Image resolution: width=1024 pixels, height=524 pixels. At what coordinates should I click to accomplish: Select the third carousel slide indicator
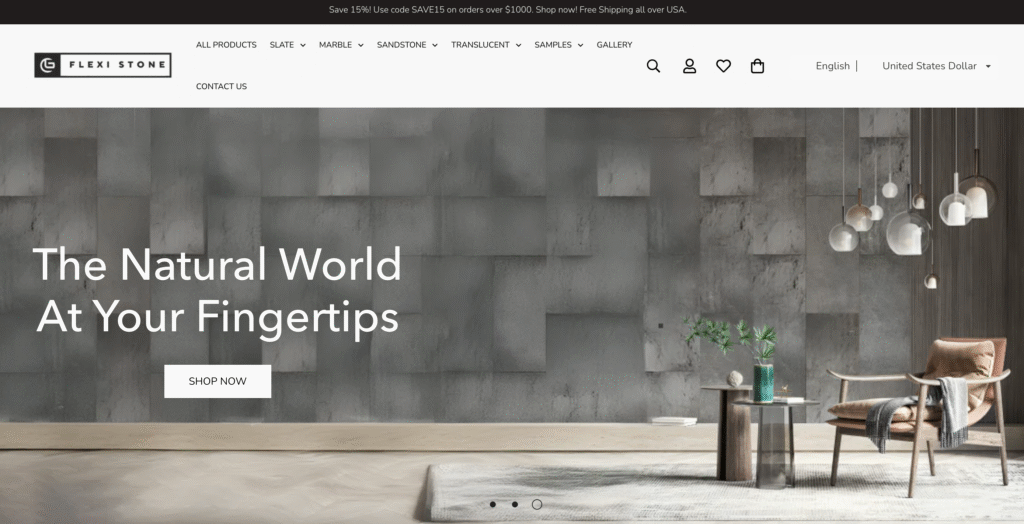537,504
